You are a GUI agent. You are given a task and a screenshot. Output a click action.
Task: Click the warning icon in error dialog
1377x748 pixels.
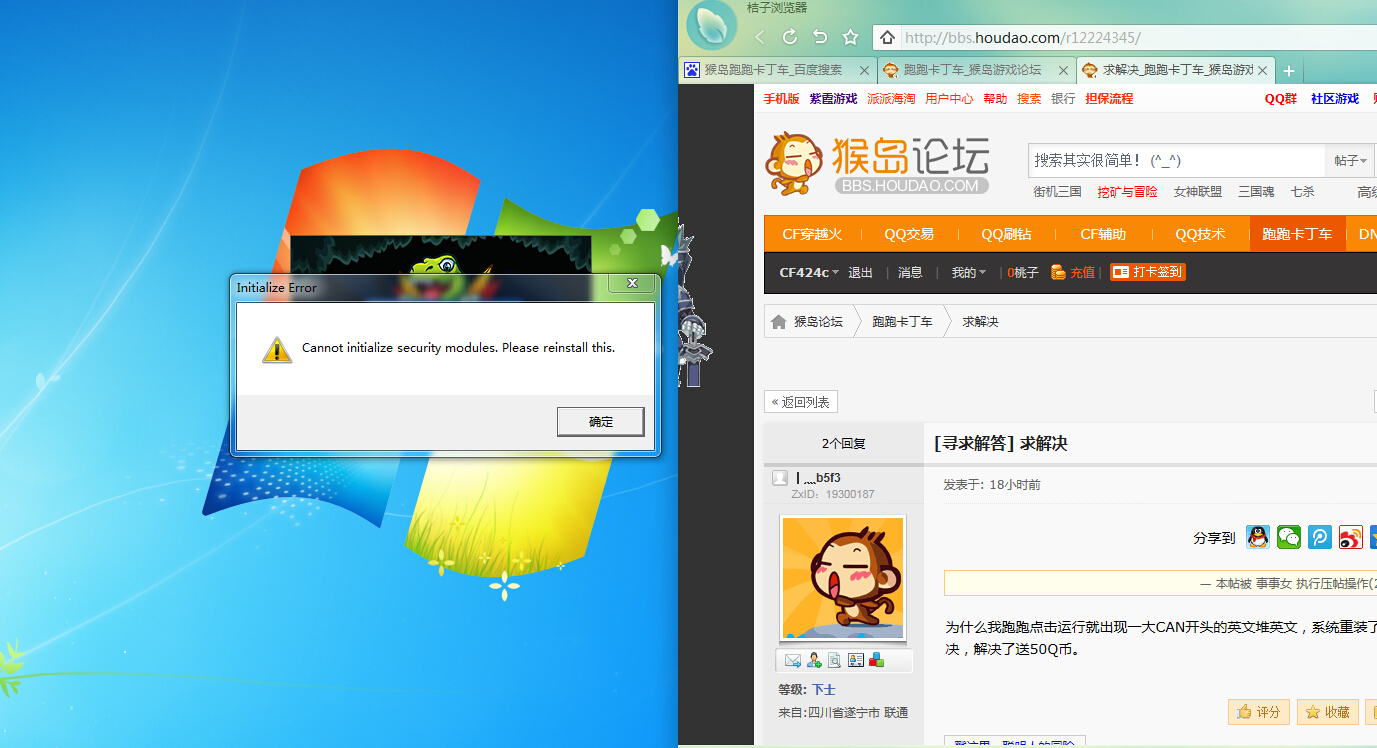click(x=277, y=349)
